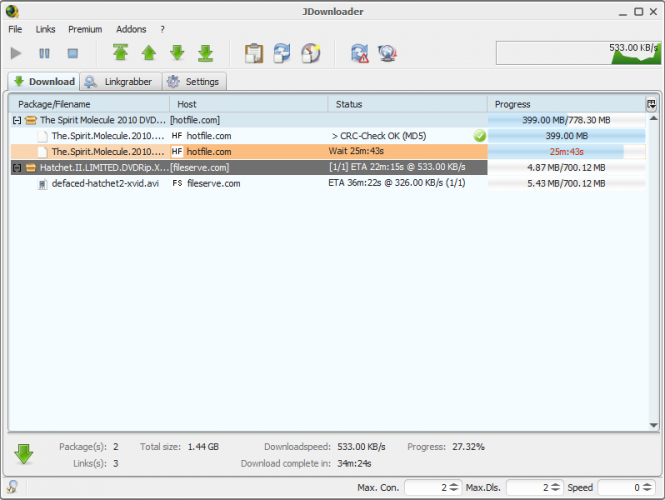Move selected item up one position

[149, 53]
